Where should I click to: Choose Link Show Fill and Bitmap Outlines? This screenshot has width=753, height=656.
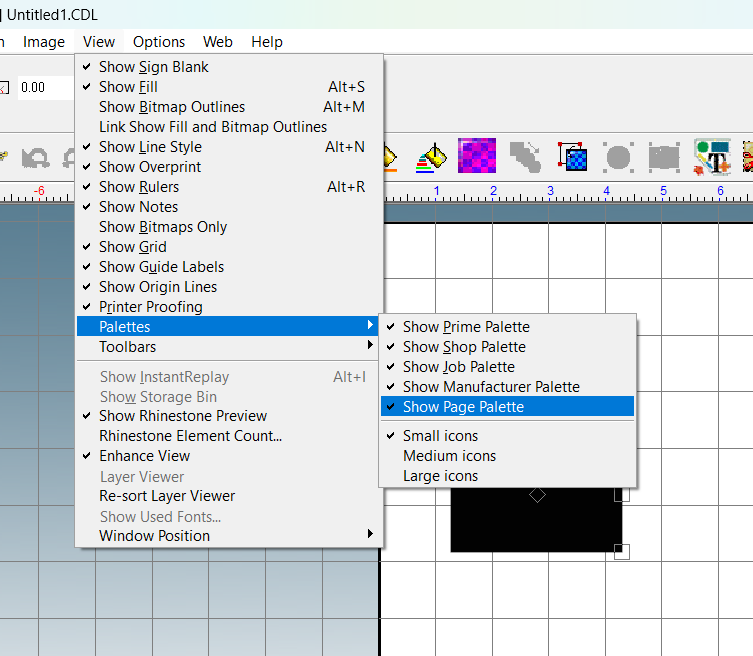(229, 127)
